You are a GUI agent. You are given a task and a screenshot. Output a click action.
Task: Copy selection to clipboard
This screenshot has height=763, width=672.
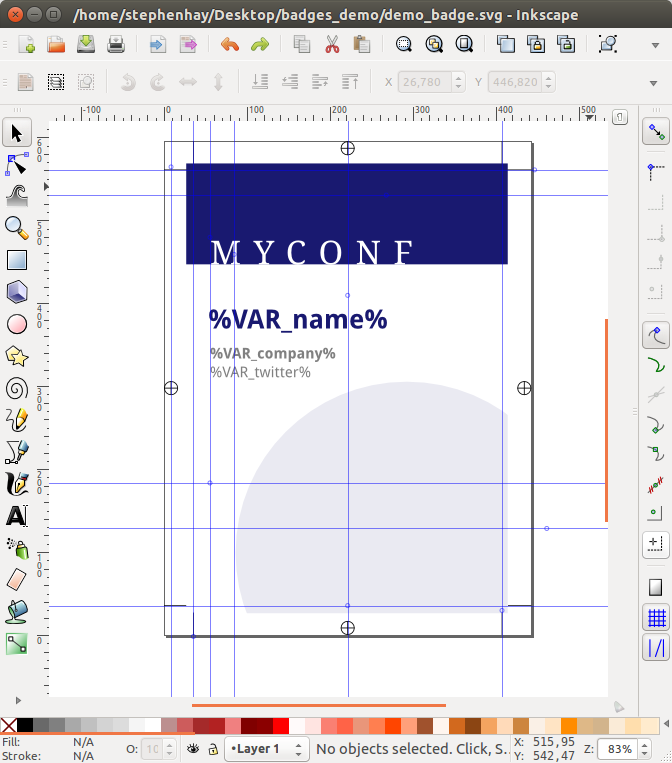click(302, 44)
